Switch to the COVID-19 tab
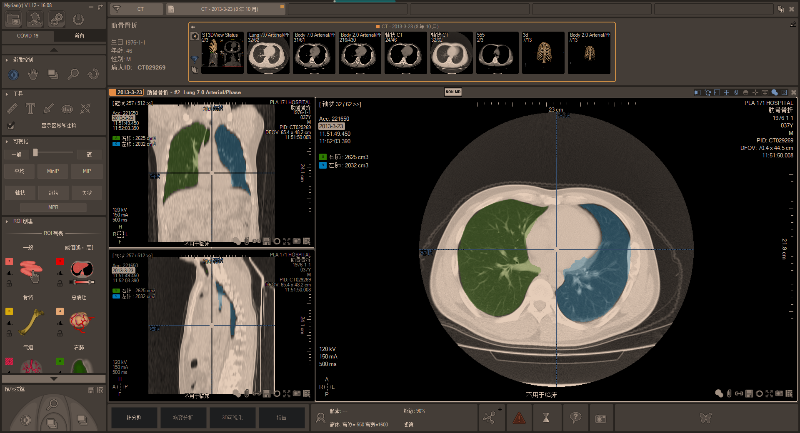This screenshot has width=800, height=433. click(x=26, y=36)
